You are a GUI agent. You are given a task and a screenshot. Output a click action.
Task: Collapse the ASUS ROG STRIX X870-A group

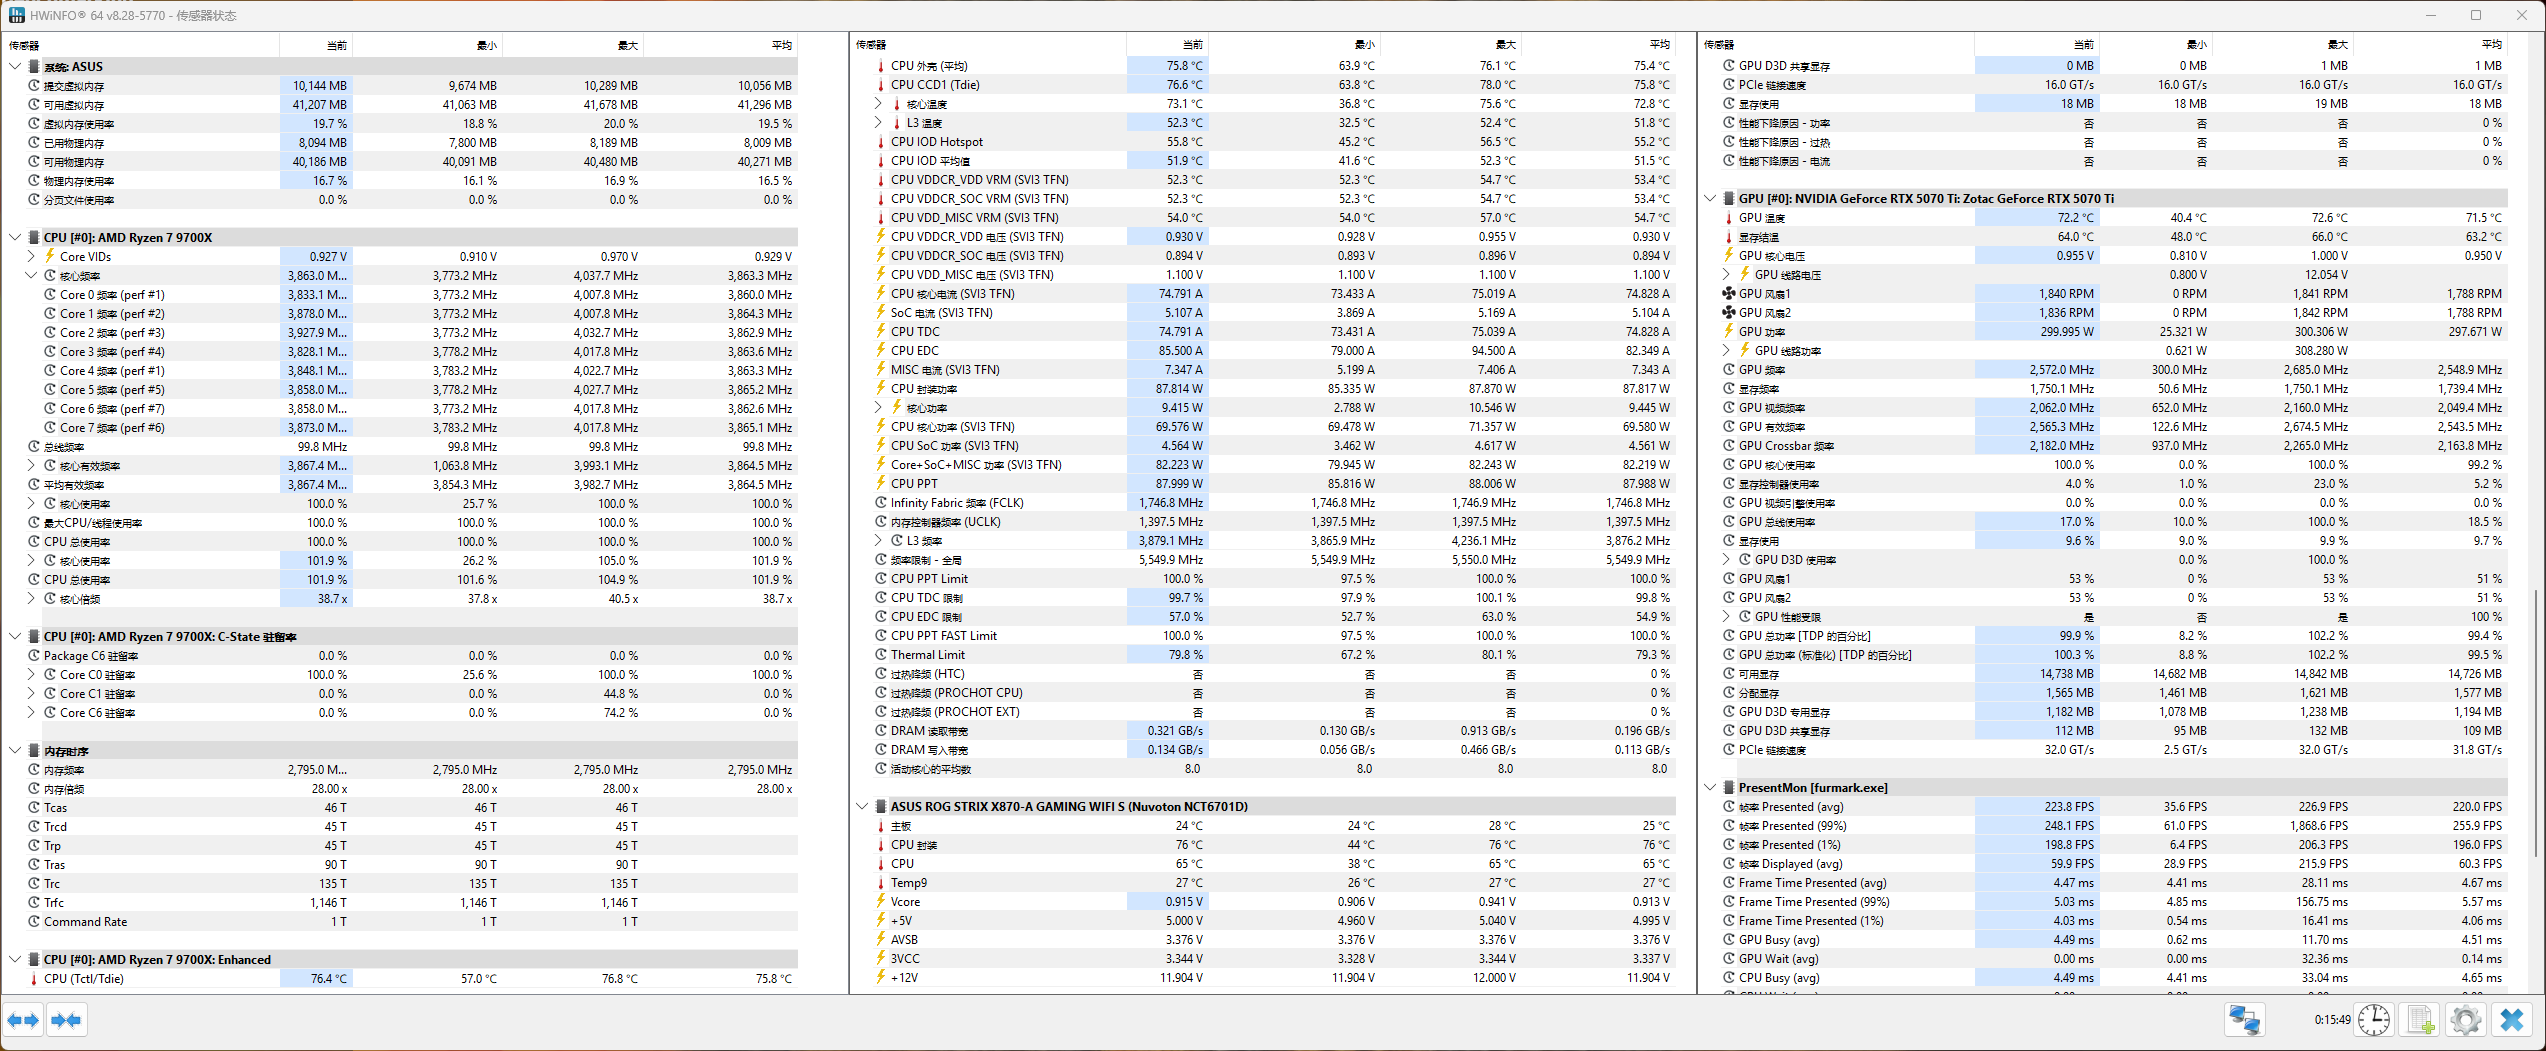tap(862, 807)
